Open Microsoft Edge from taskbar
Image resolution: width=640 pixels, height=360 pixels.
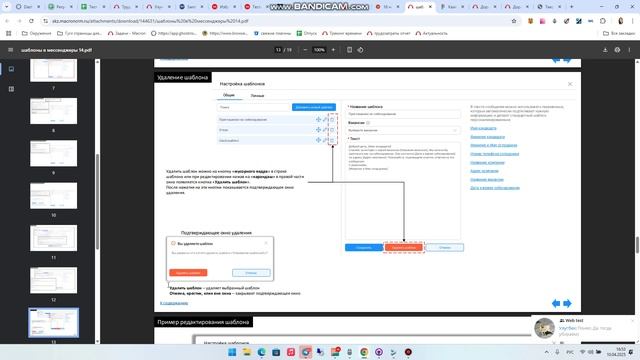tap(261, 352)
